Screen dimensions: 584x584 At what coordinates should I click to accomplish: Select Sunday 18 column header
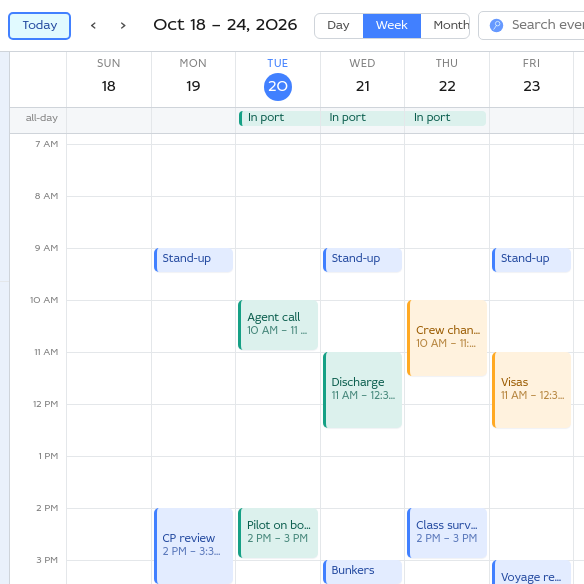tap(109, 79)
